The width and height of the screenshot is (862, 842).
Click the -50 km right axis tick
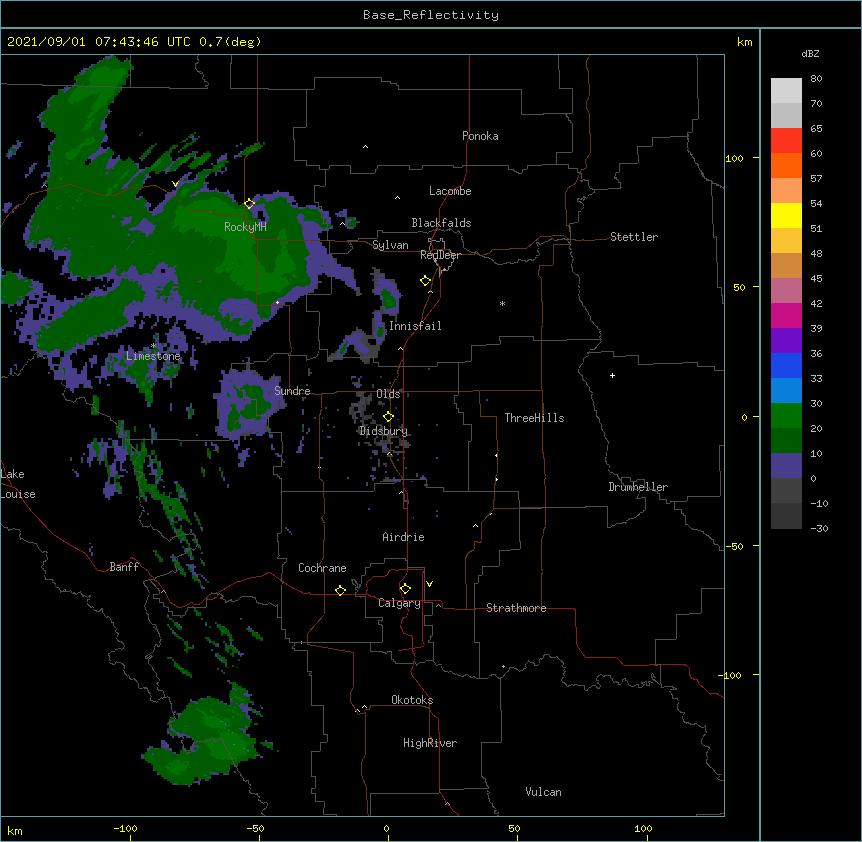click(x=734, y=546)
